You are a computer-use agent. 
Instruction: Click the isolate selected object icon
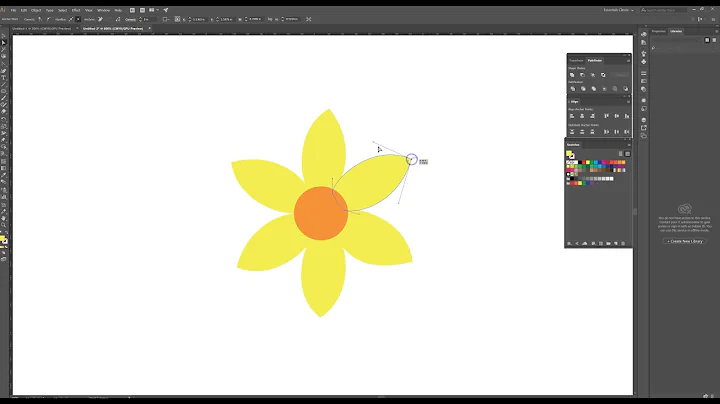[x=309, y=19]
